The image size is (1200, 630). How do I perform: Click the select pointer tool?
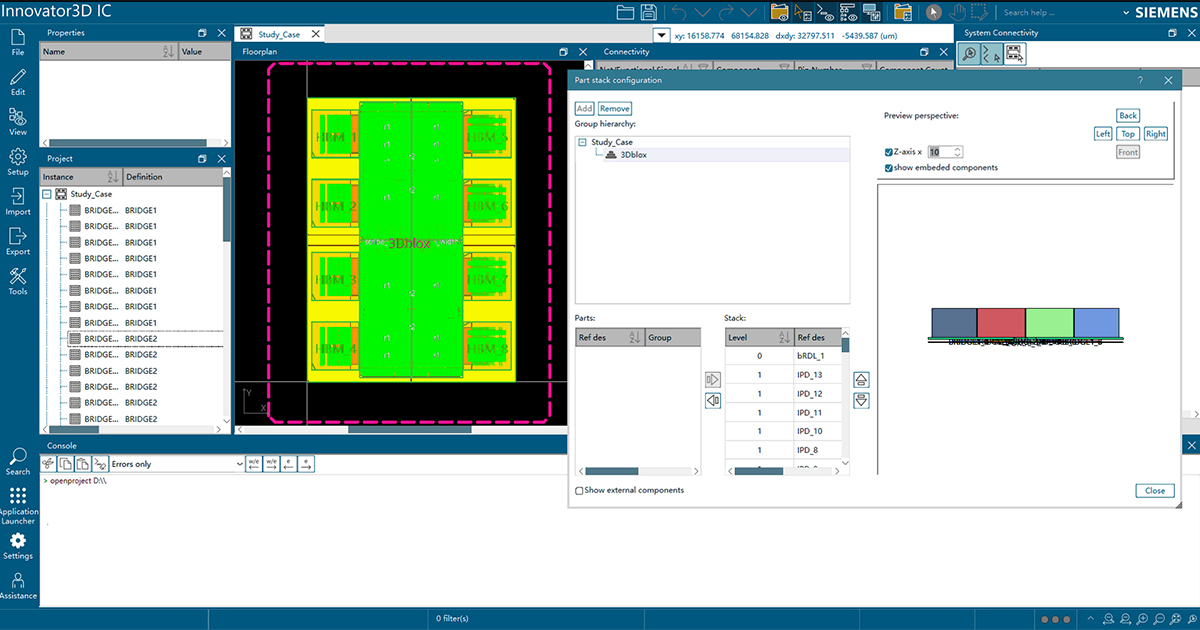933,12
